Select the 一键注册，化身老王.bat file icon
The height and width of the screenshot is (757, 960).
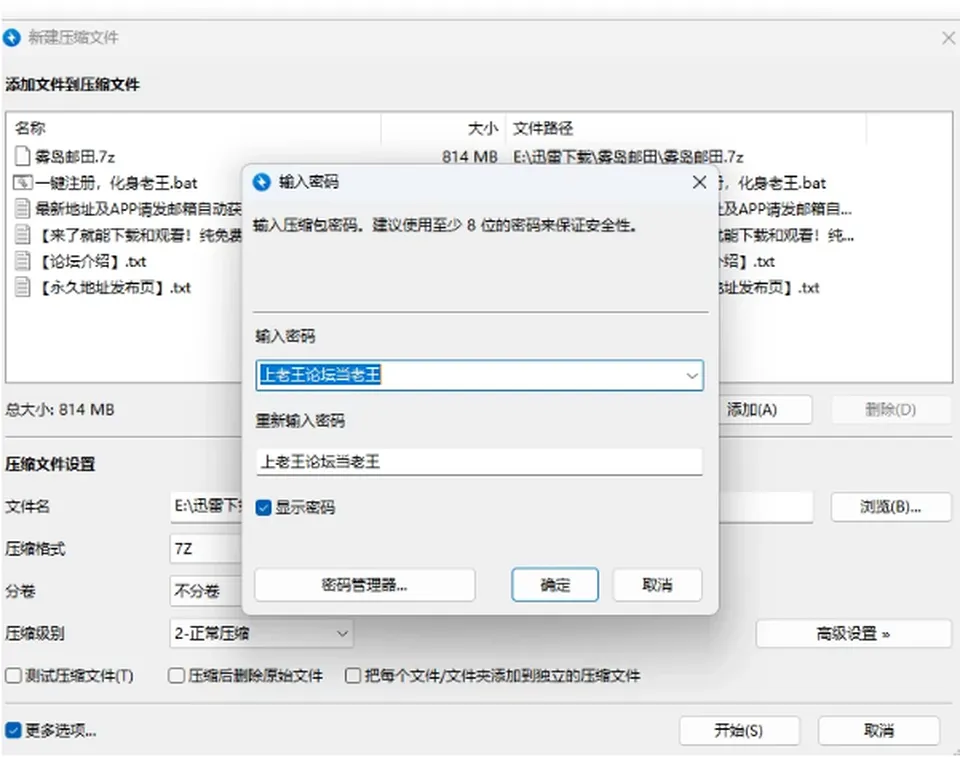click(23, 183)
